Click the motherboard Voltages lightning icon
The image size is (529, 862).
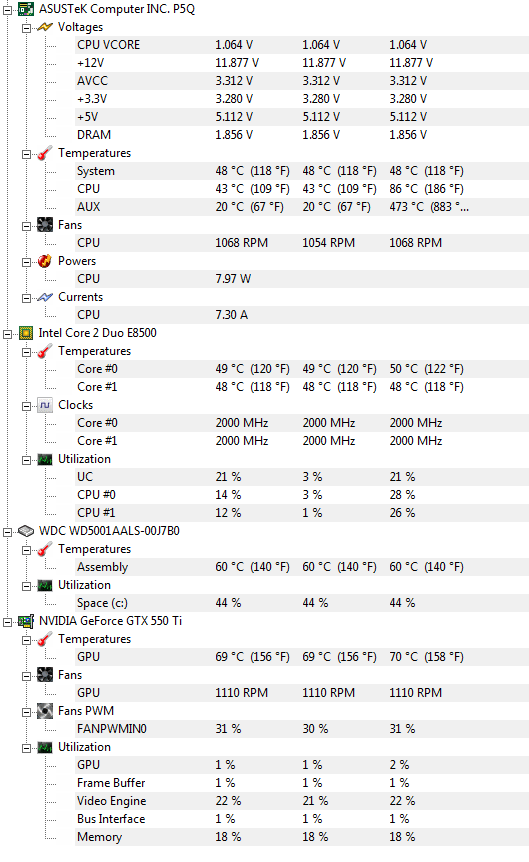click(45, 27)
